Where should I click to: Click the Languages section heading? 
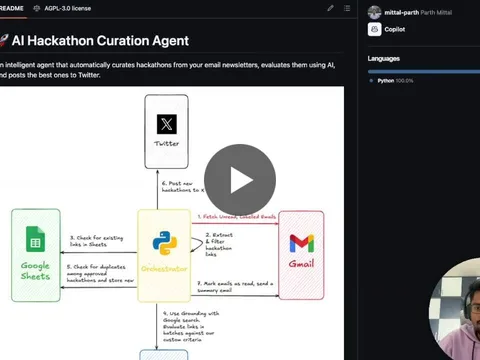coord(384,59)
